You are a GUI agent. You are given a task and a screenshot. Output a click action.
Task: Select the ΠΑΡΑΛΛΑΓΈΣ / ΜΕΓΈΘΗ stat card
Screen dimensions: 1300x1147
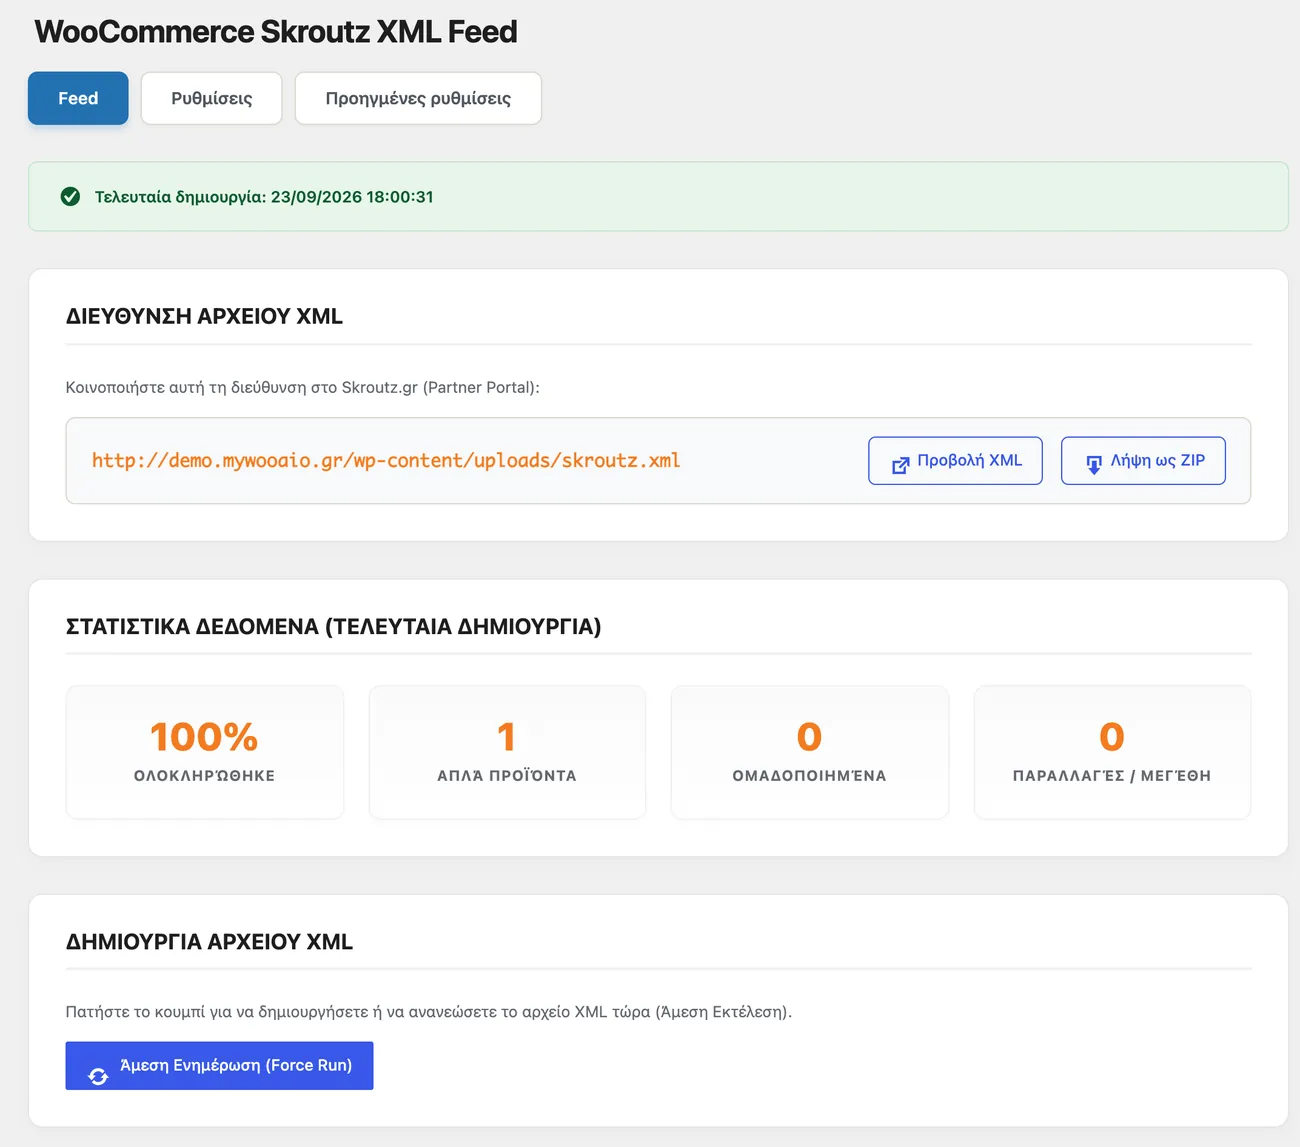coord(1112,752)
